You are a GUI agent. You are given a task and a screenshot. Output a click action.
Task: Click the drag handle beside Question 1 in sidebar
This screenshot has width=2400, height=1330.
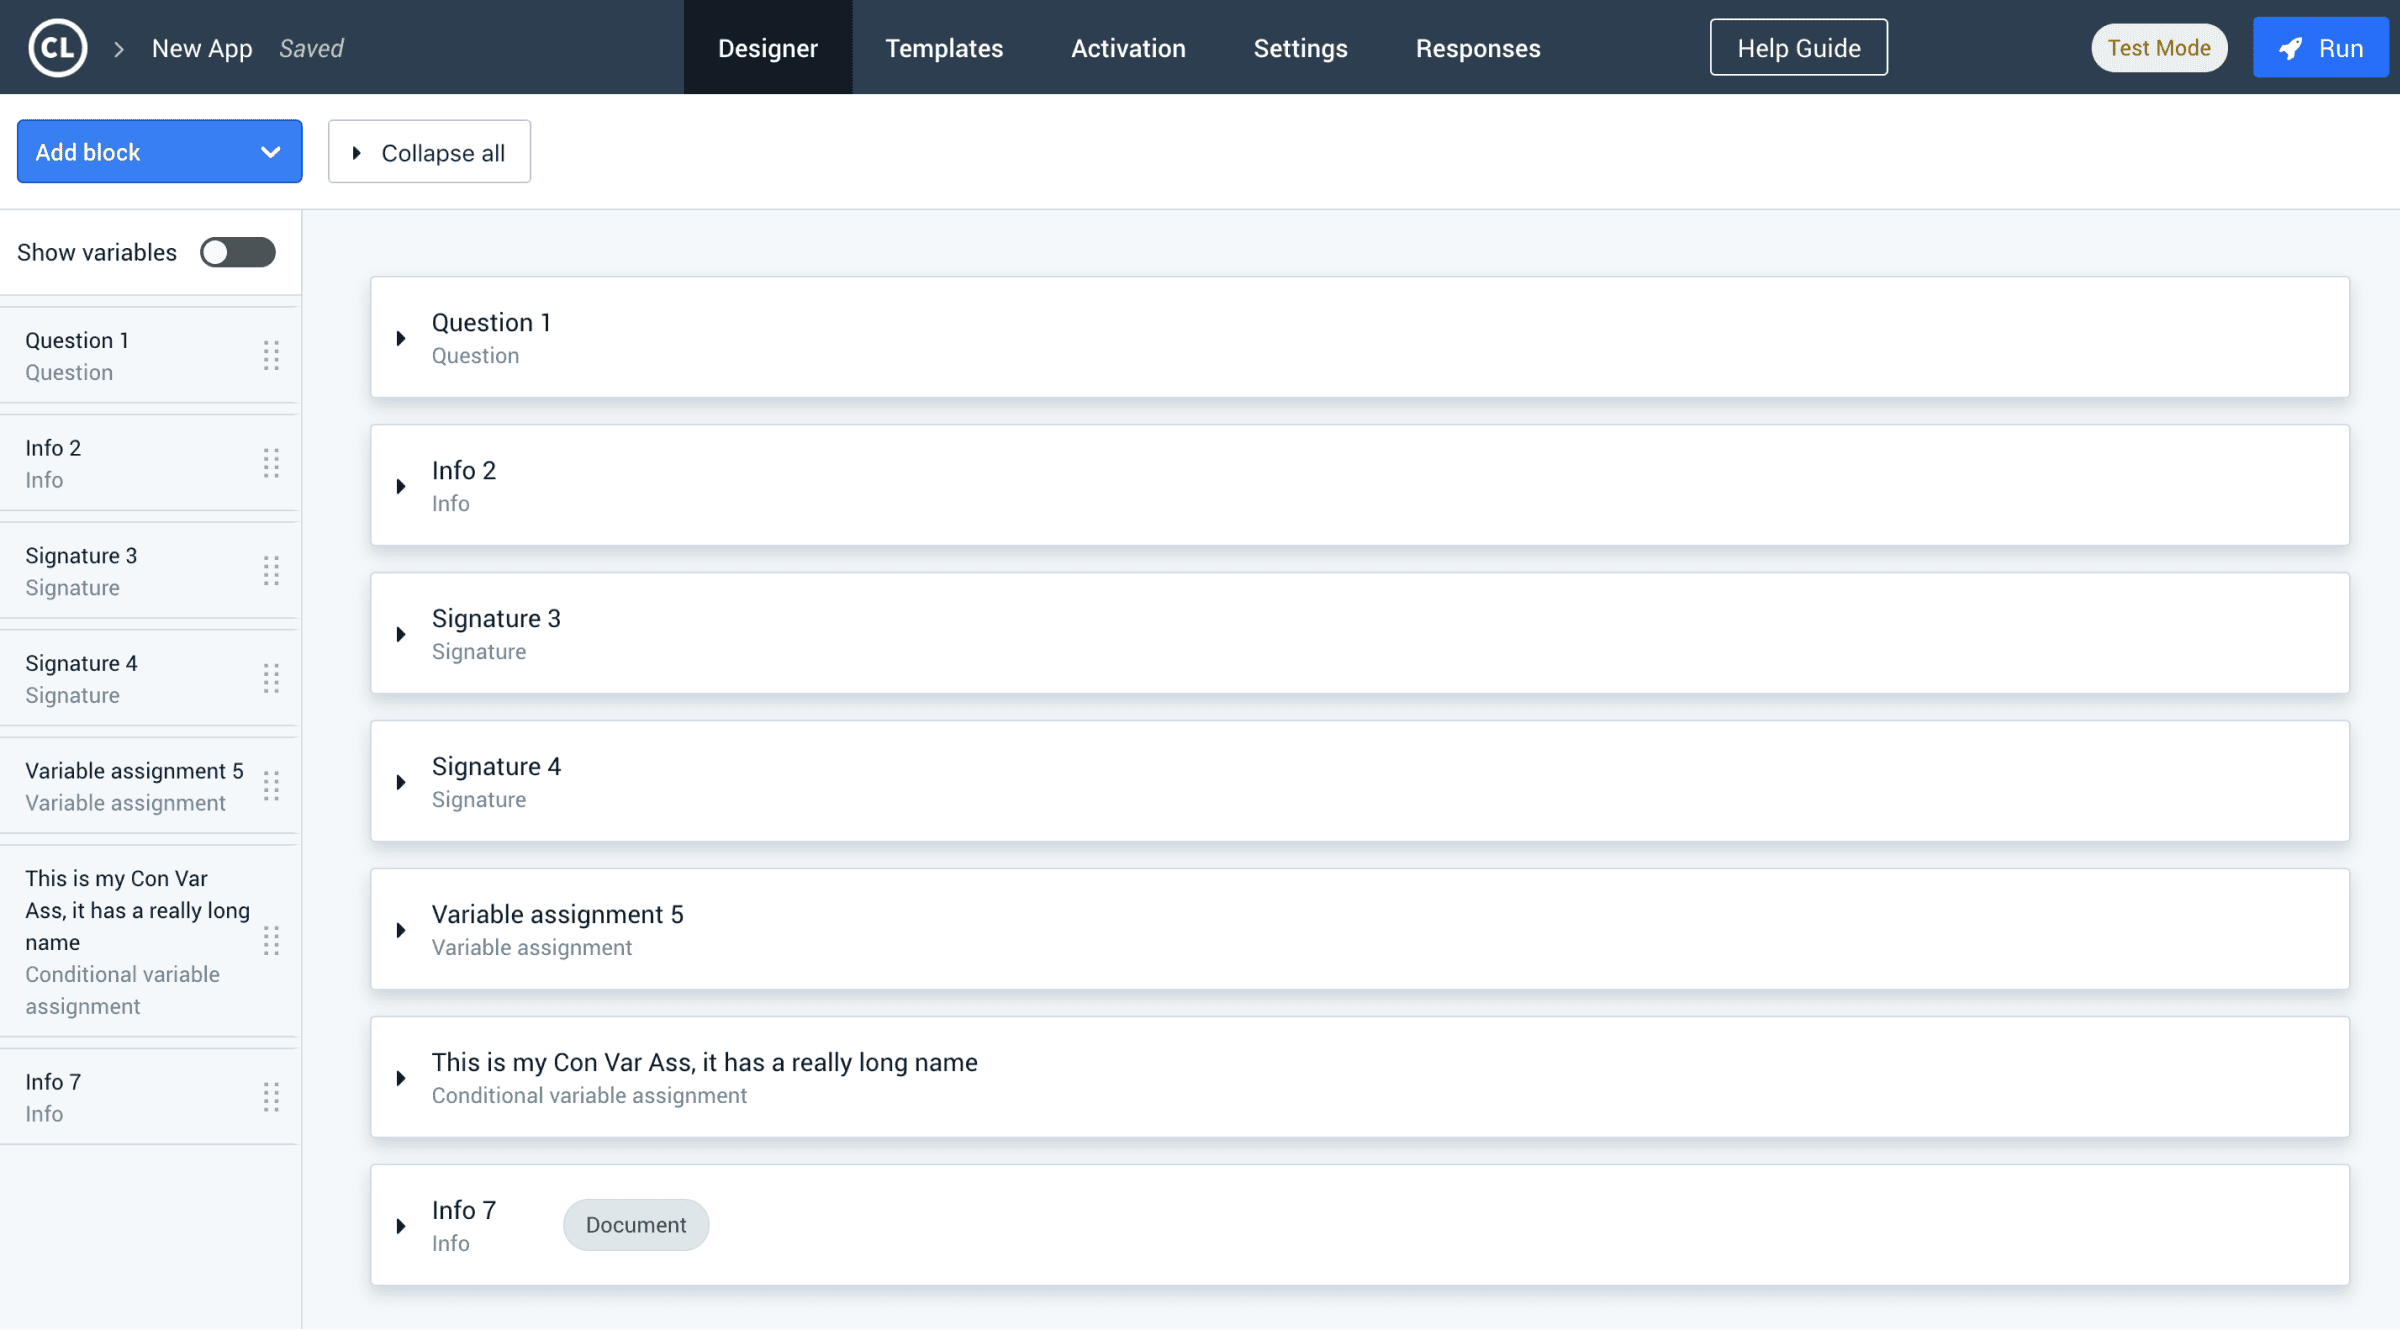click(271, 355)
